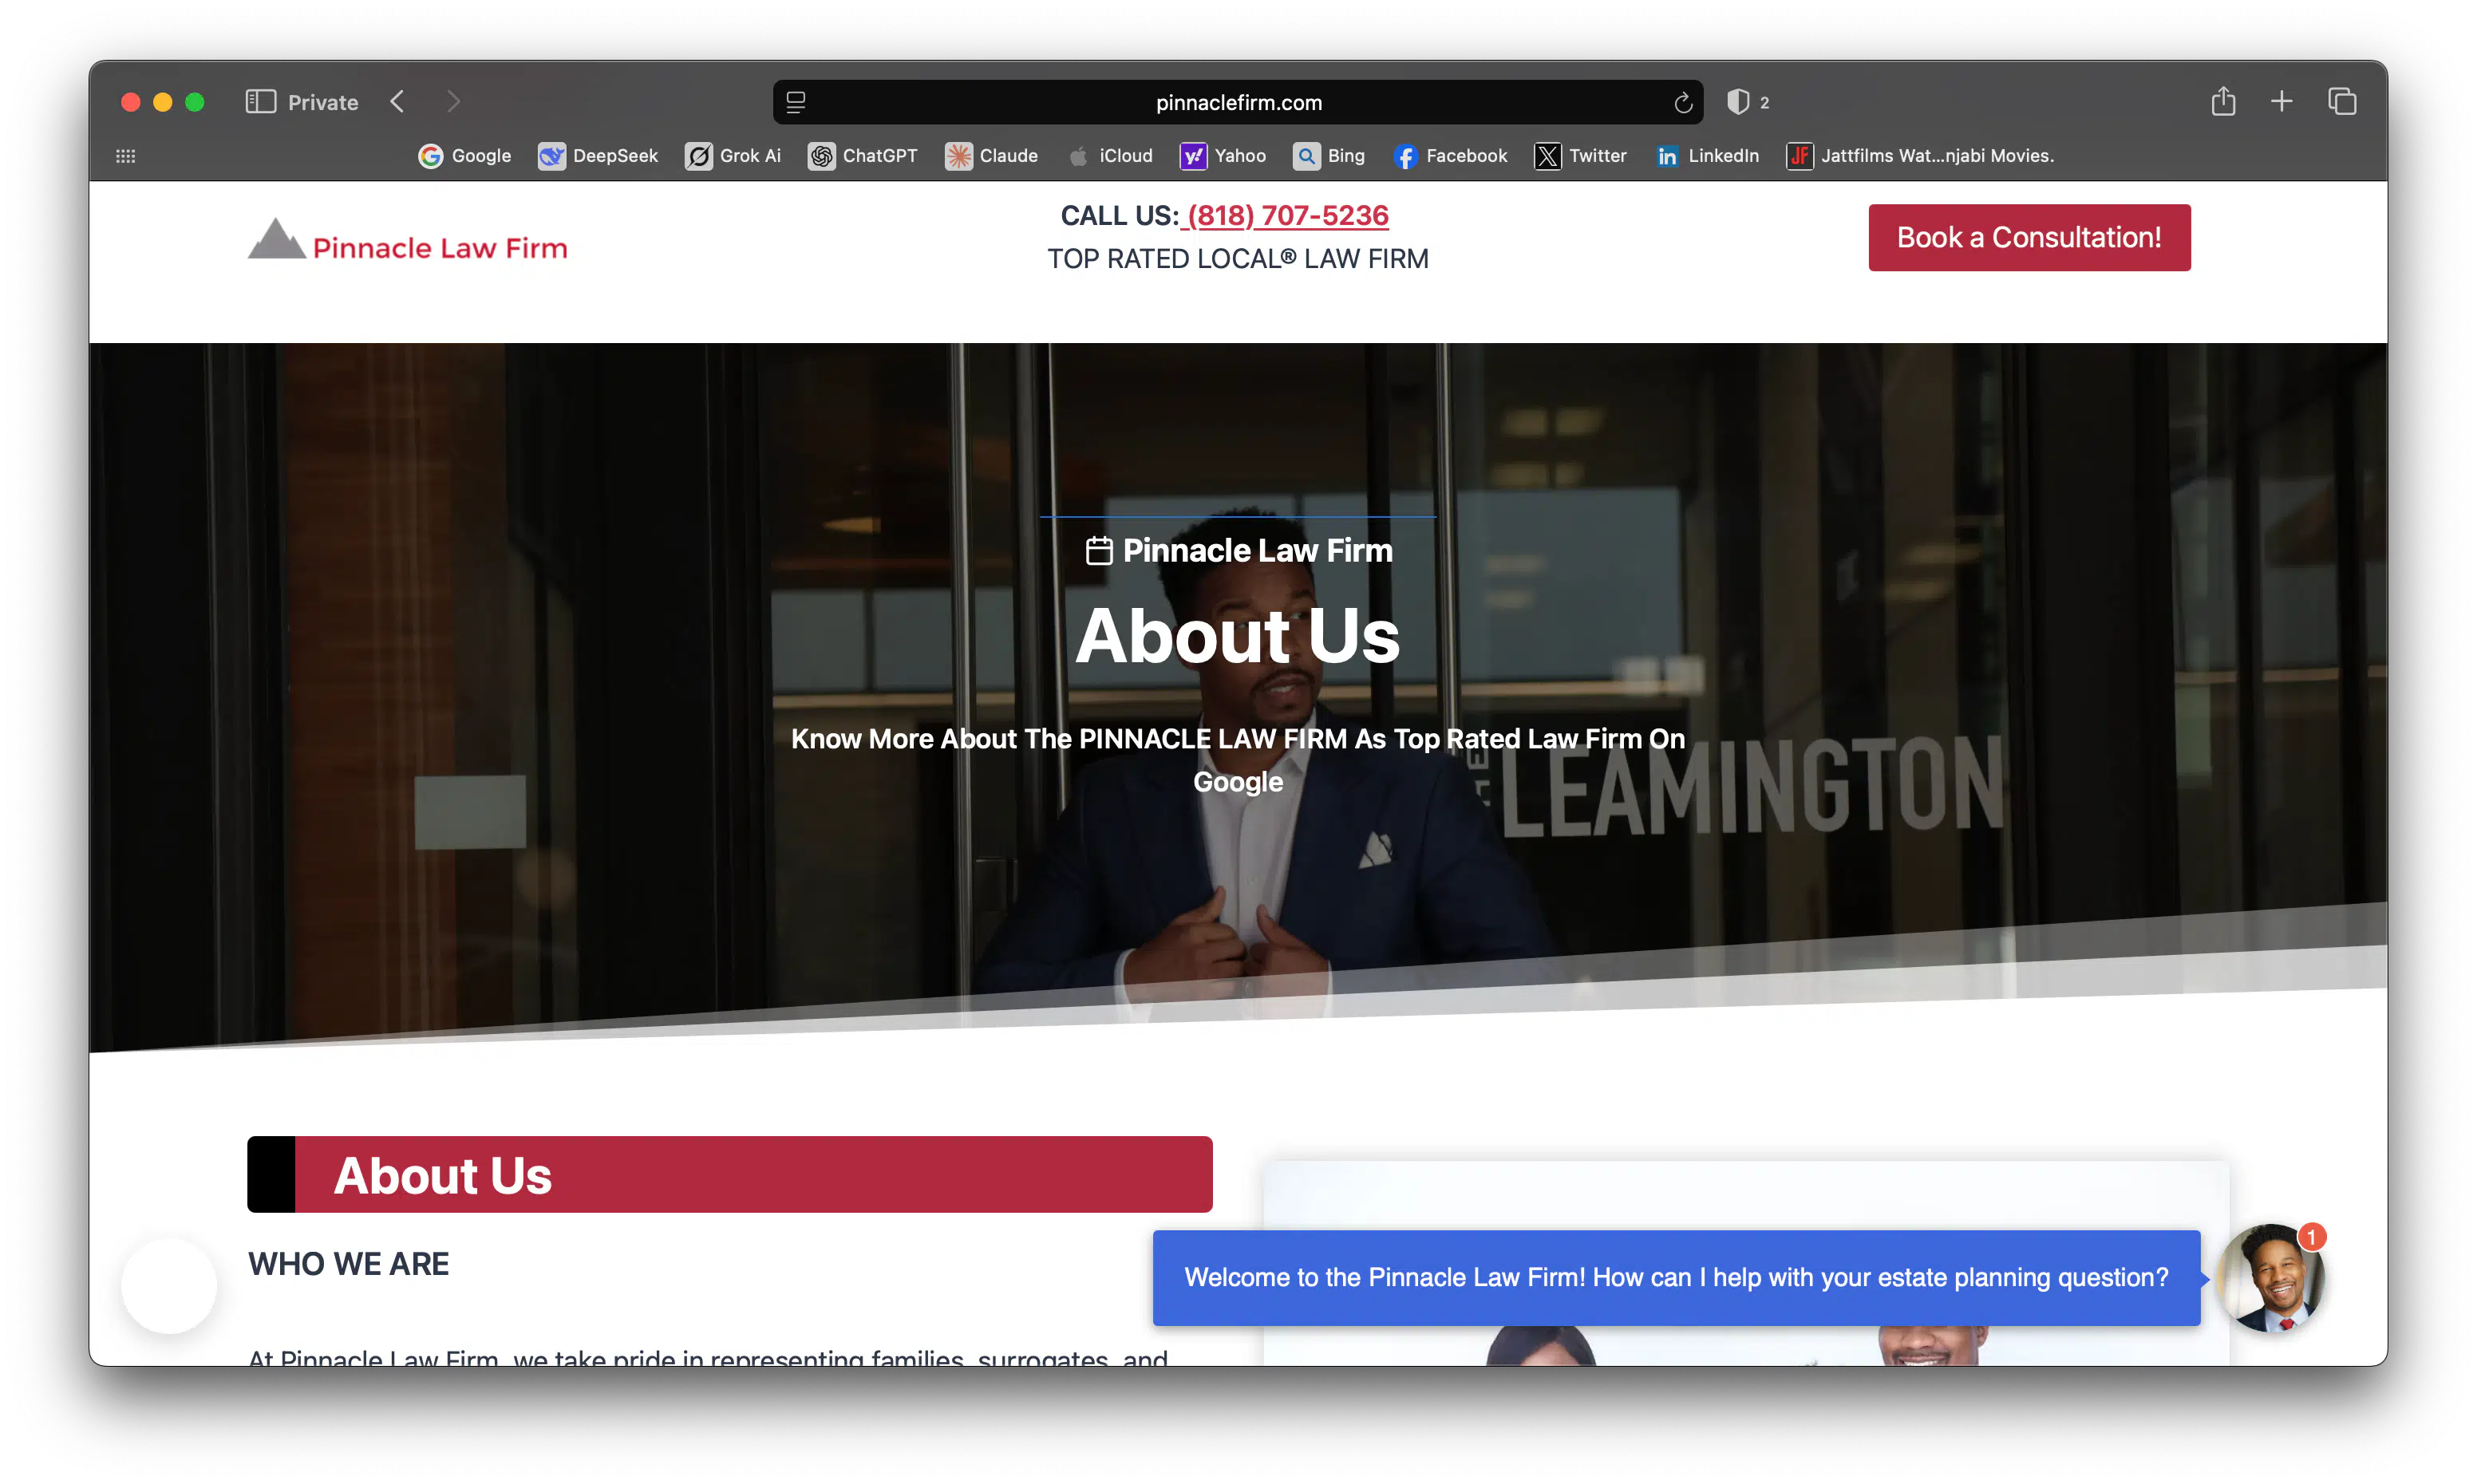Open the LinkedIn bookmark
The width and height of the screenshot is (2477, 1484).
1708,156
